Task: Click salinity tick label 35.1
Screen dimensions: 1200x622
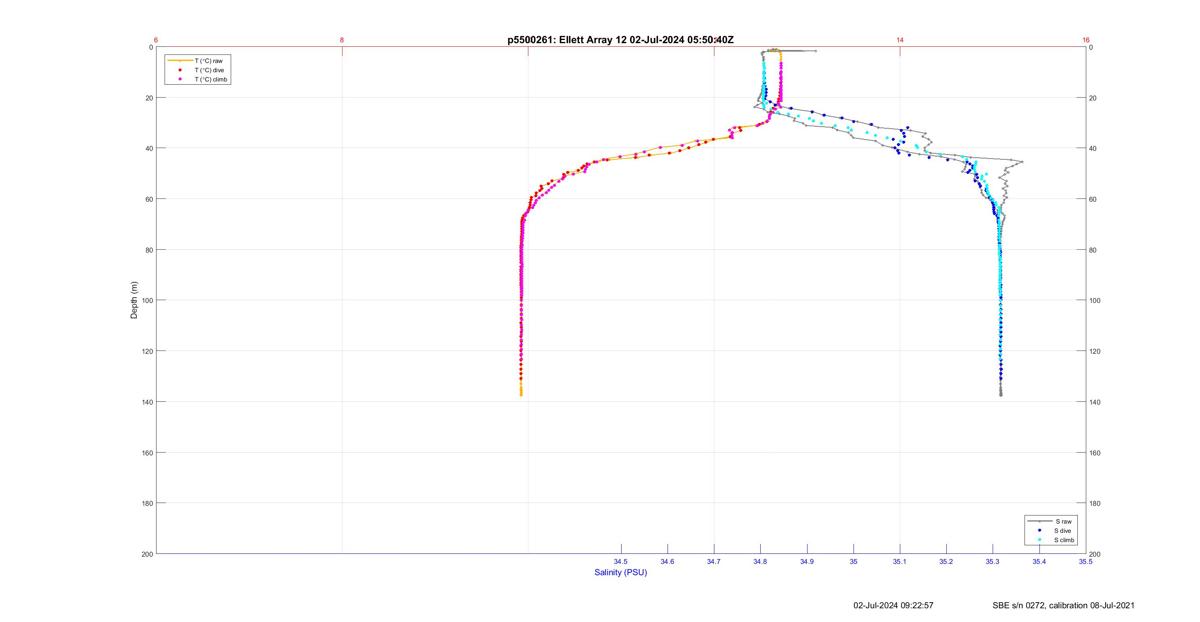Action: click(x=900, y=562)
